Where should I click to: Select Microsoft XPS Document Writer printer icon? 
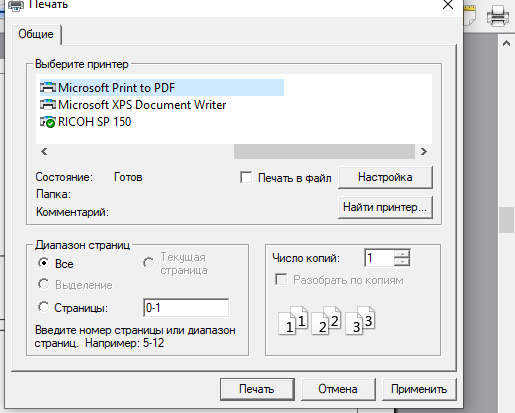pos(48,105)
